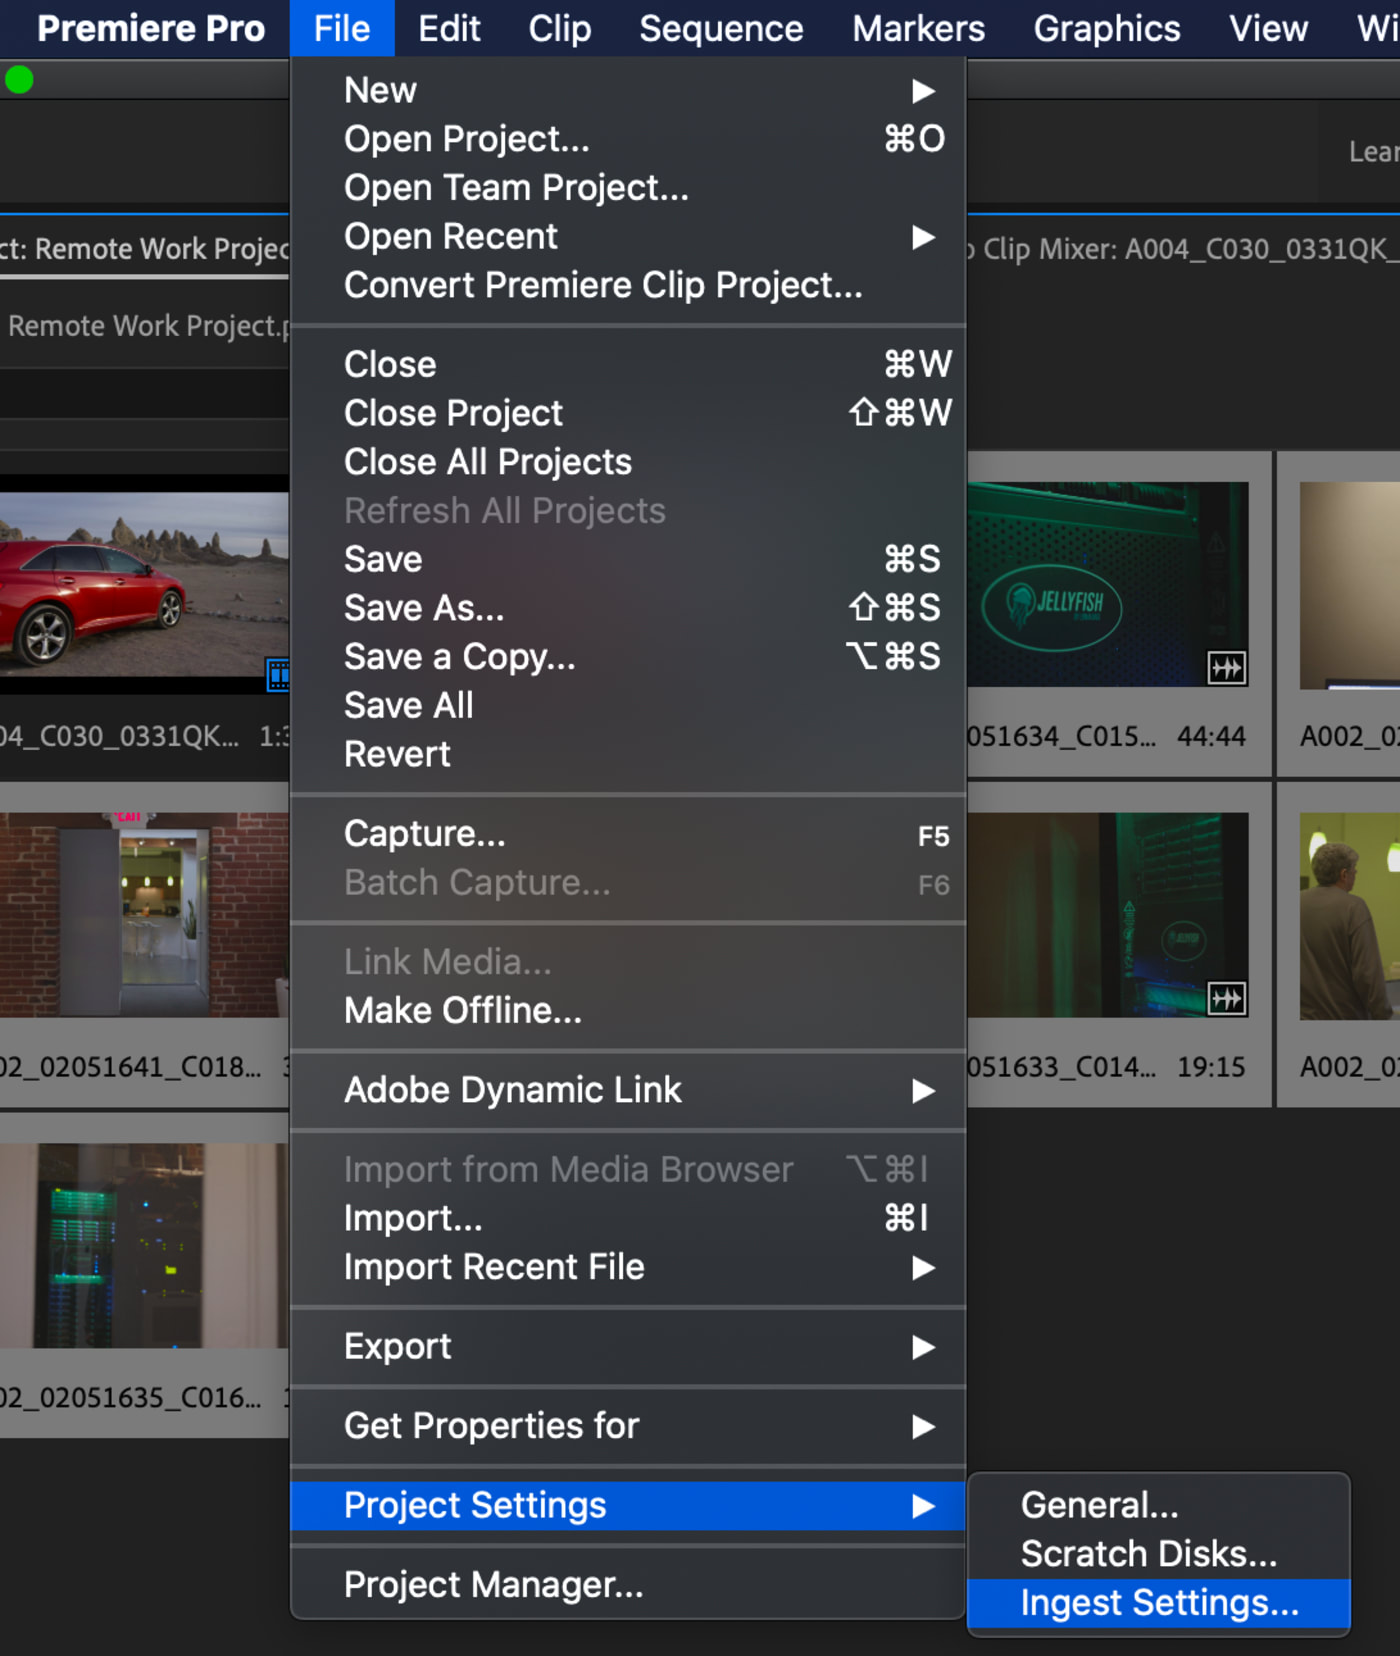This screenshot has width=1400, height=1656.
Task: Click clip name 051633_C014
Action: (1062, 1067)
